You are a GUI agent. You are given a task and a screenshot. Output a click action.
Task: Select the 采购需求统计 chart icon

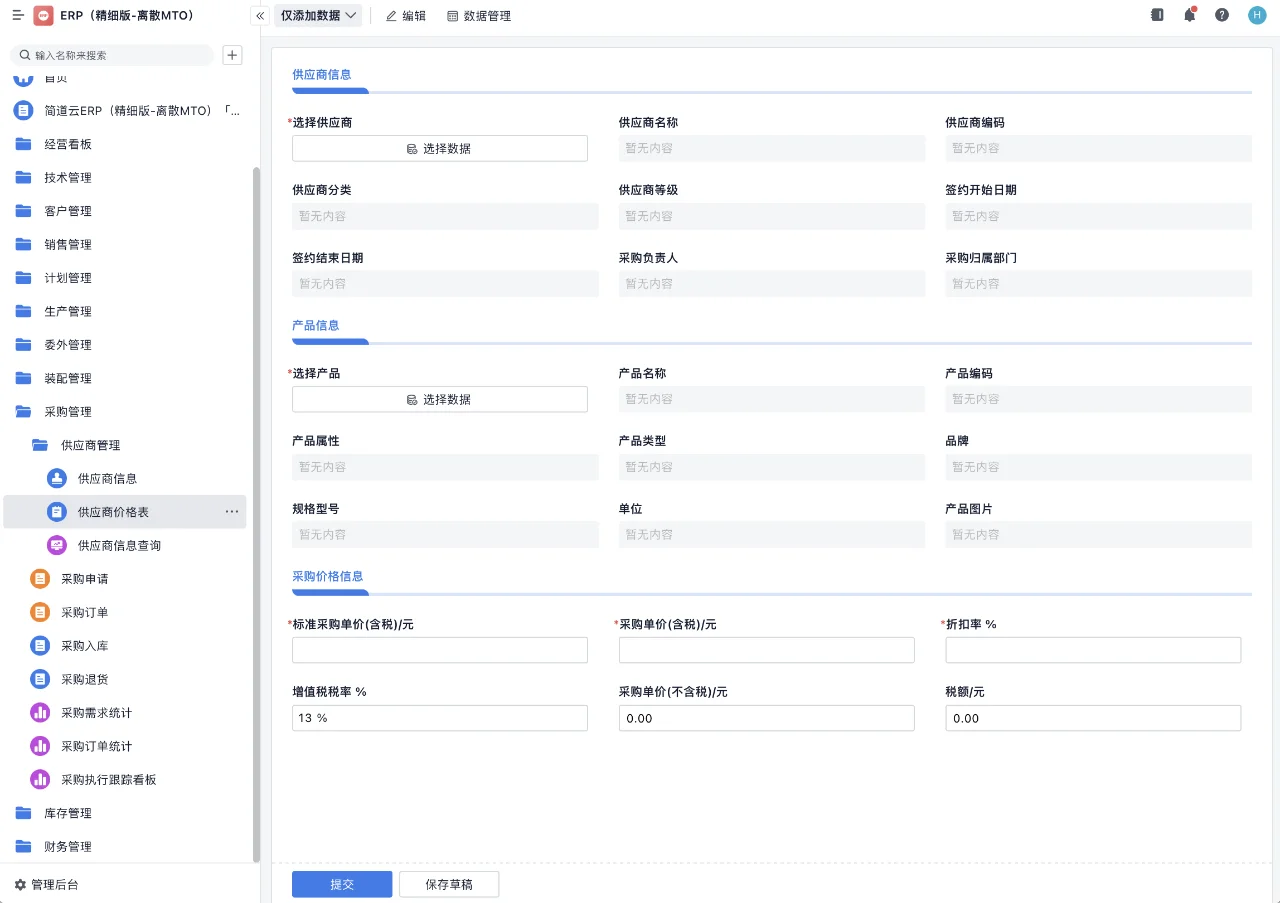click(39, 712)
